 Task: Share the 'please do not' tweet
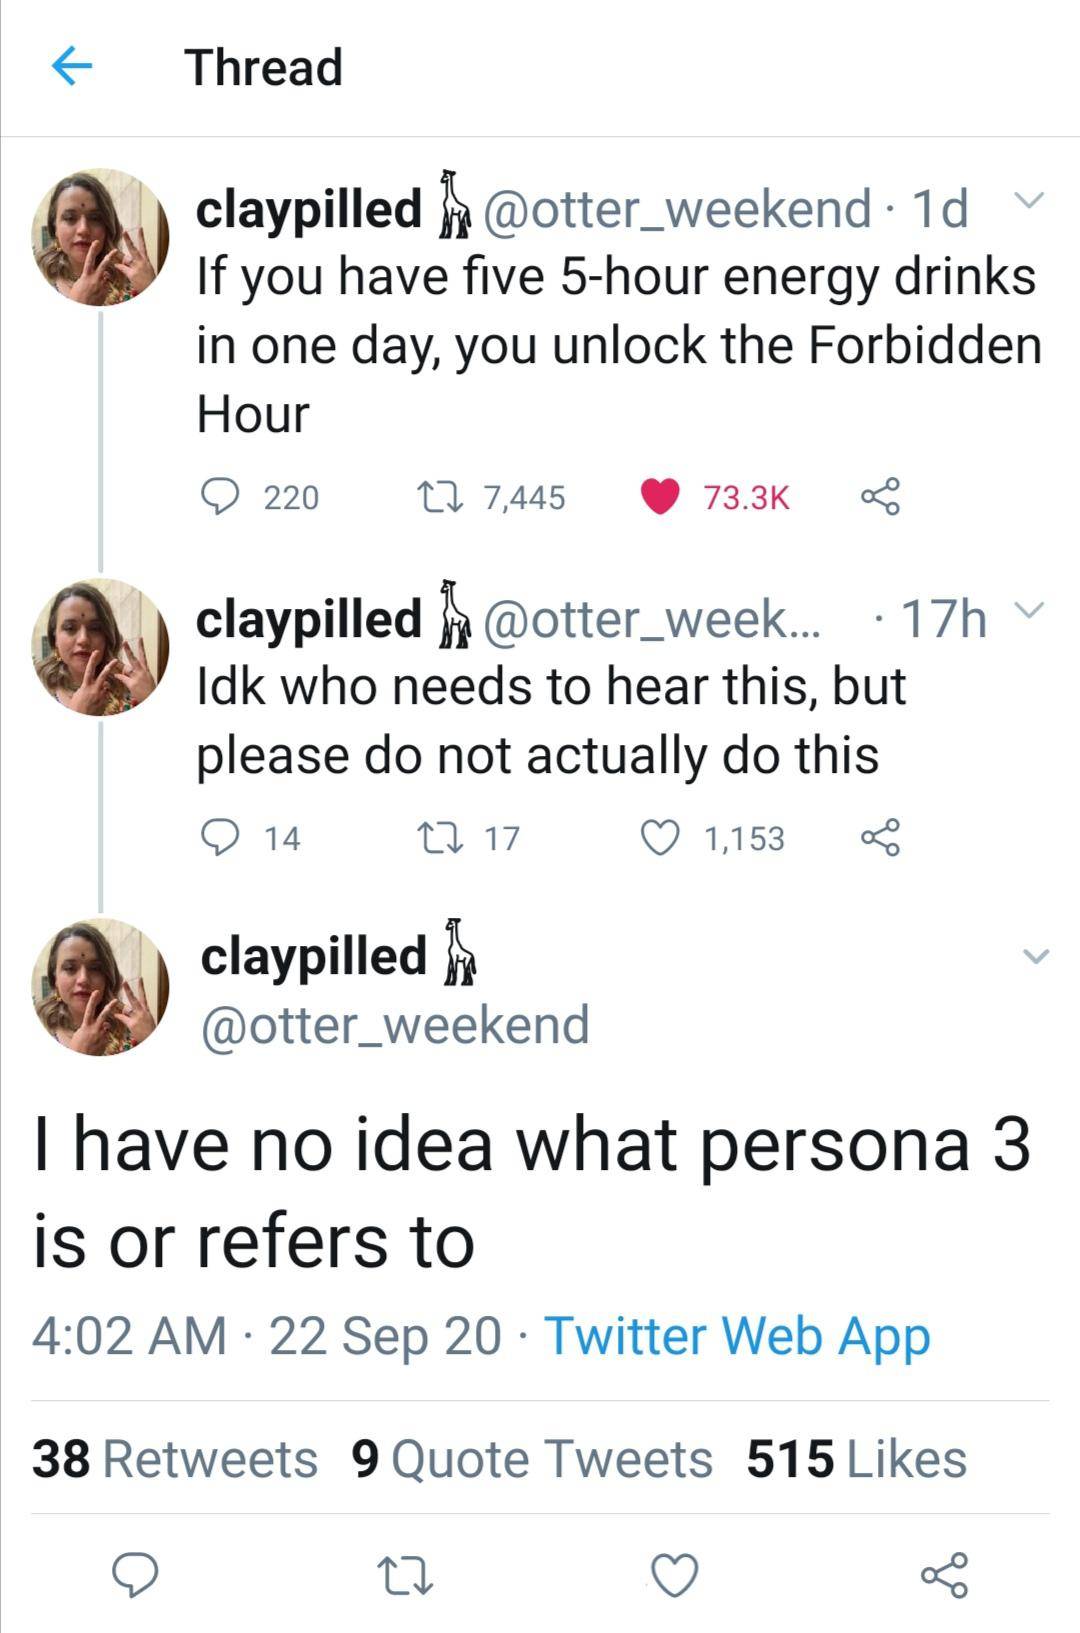click(880, 837)
